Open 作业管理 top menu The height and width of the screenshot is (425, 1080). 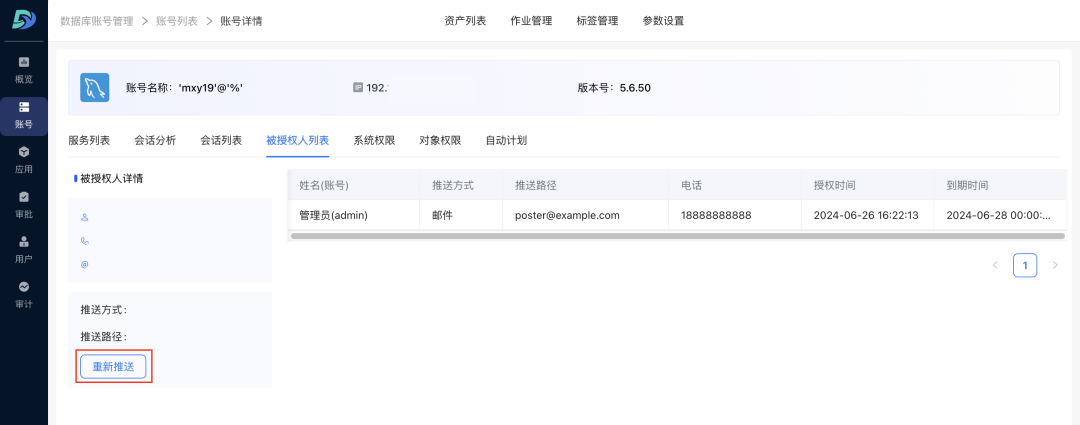pyautogui.click(x=531, y=21)
